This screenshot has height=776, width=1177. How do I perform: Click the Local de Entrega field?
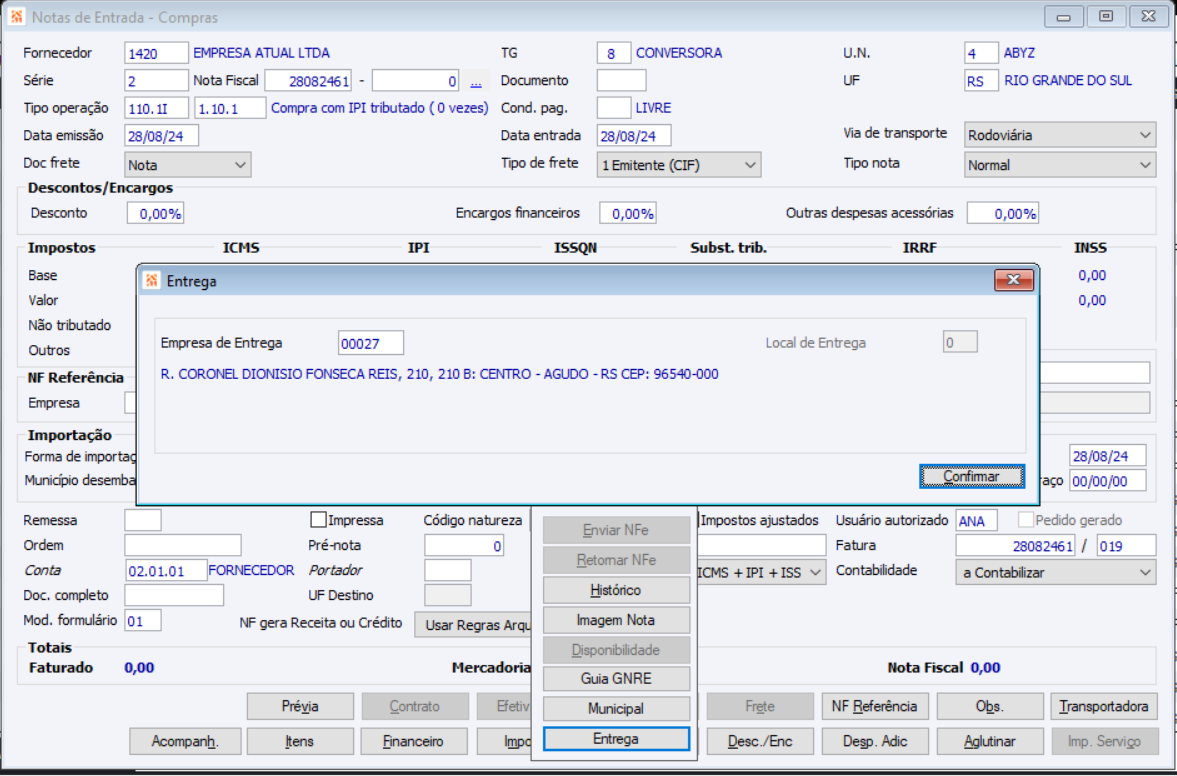click(x=960, y=342)
